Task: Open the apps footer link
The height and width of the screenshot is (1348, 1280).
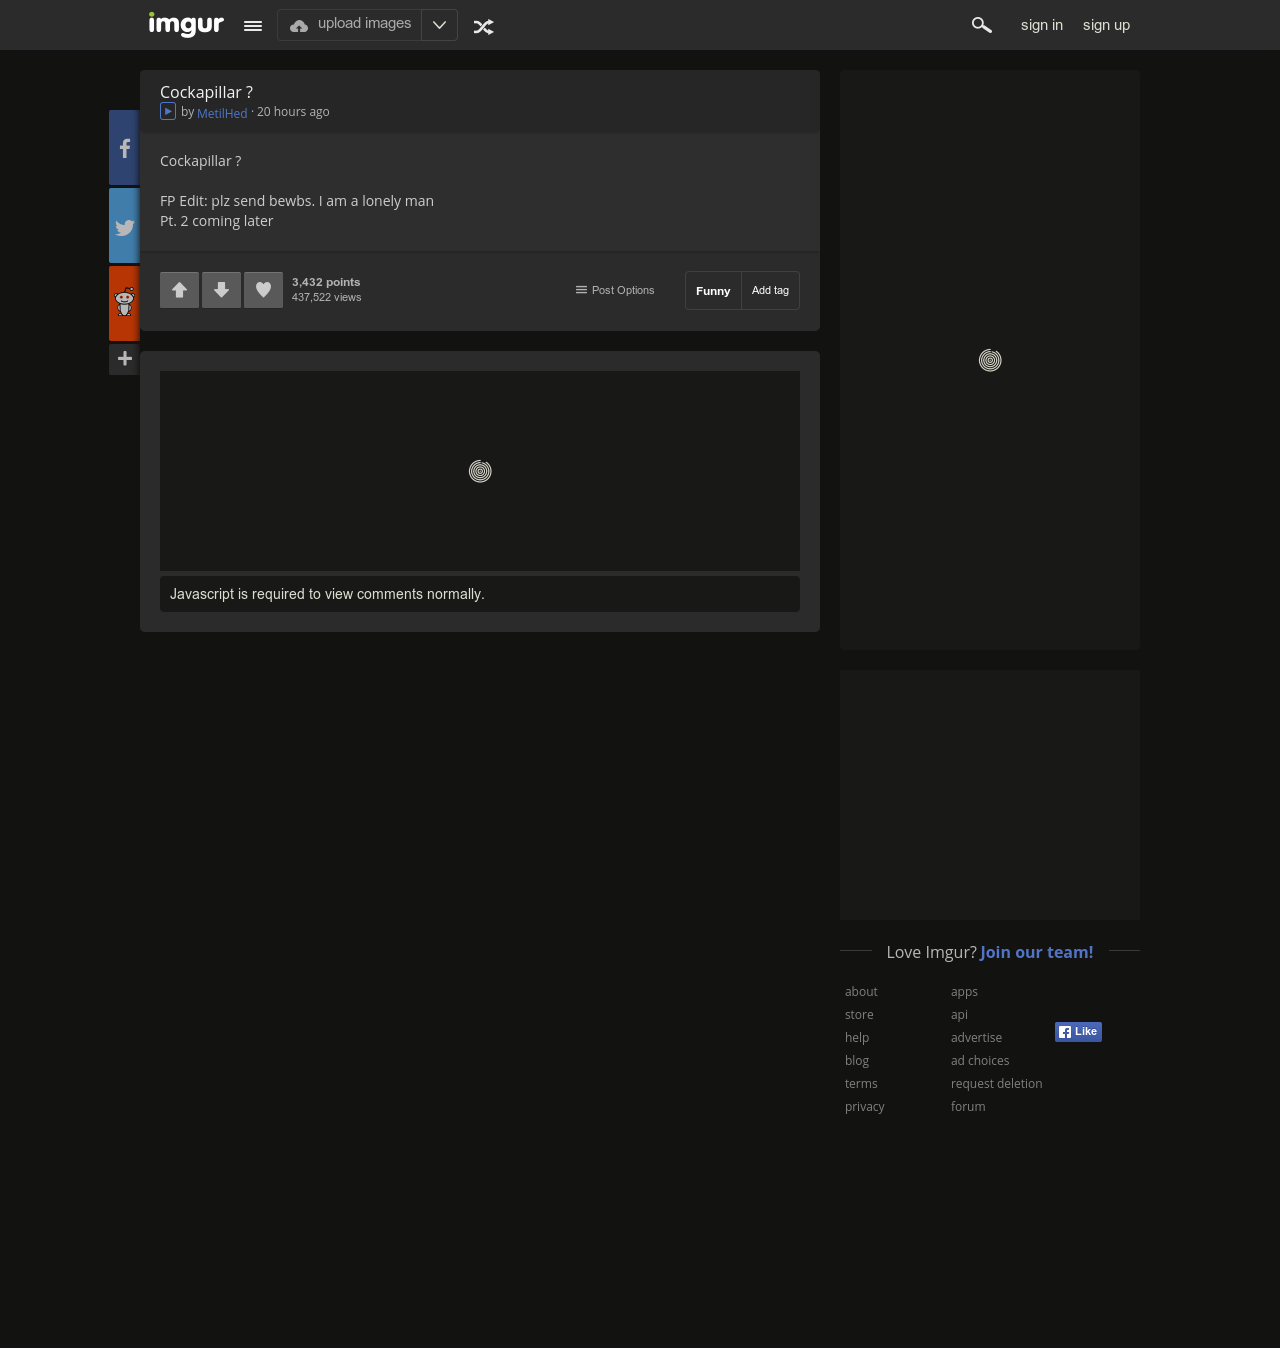Action: click(x=964, y=992)
